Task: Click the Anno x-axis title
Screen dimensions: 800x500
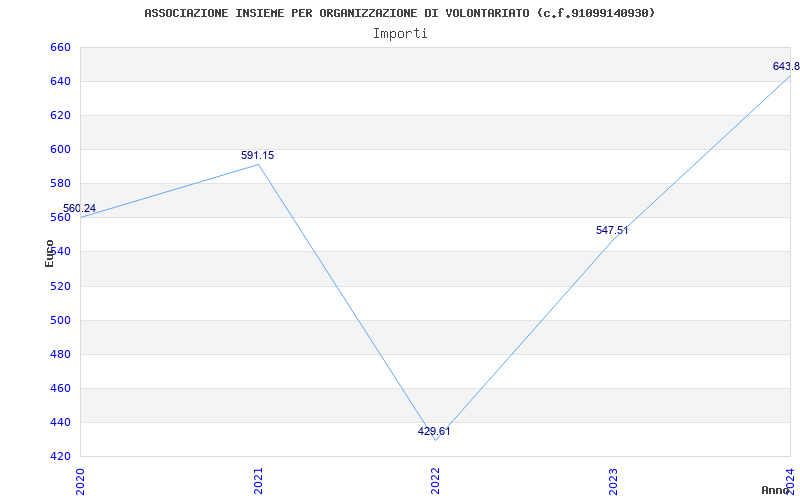Action: point(775,490)
